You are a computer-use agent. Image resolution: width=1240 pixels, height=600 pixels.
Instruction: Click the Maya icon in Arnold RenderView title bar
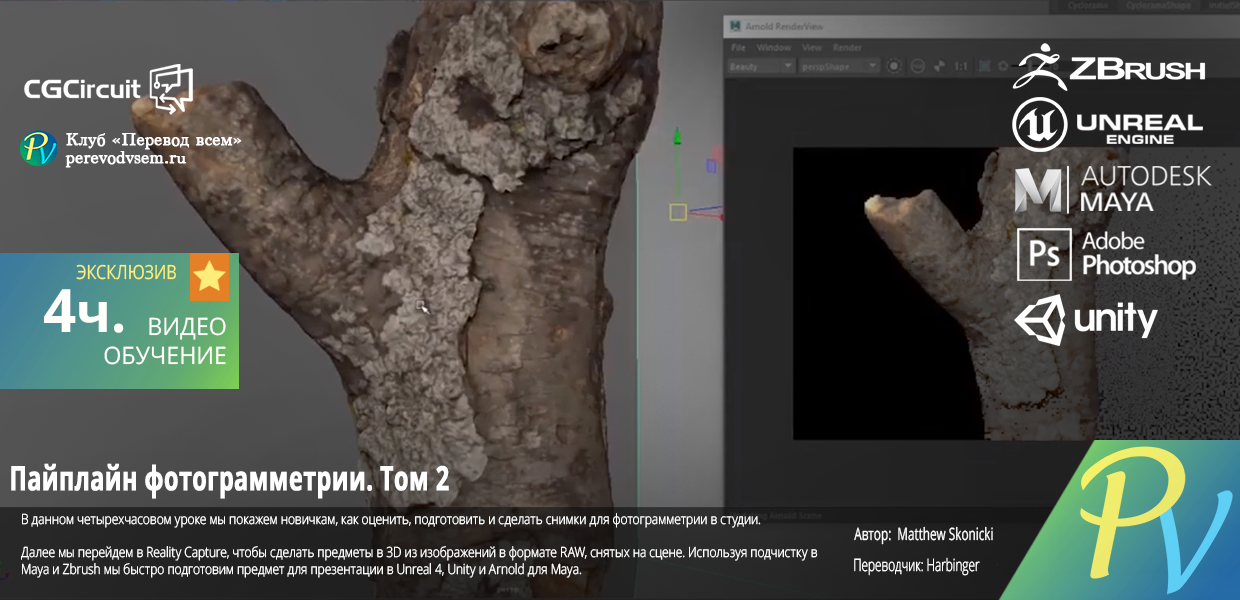[x=735, y=26]
